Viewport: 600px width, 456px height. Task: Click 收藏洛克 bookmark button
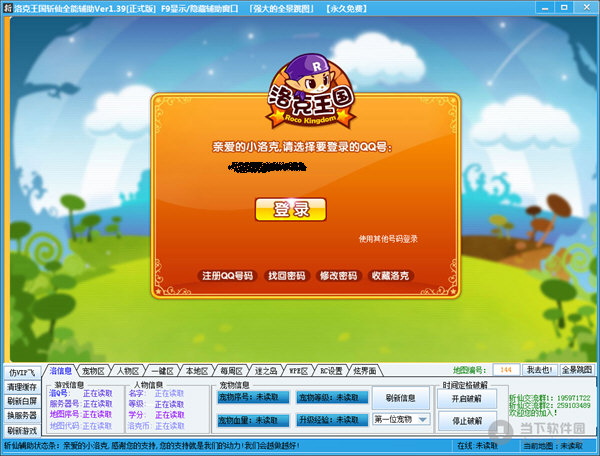click(x=390, y=276)
